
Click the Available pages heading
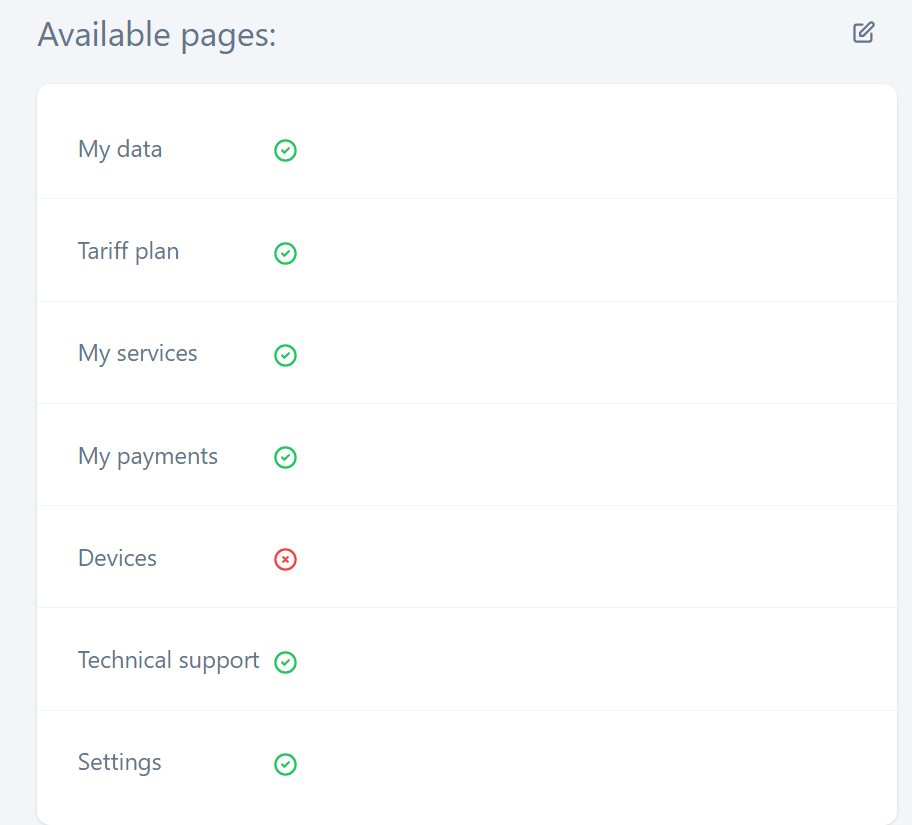(157, 35)
